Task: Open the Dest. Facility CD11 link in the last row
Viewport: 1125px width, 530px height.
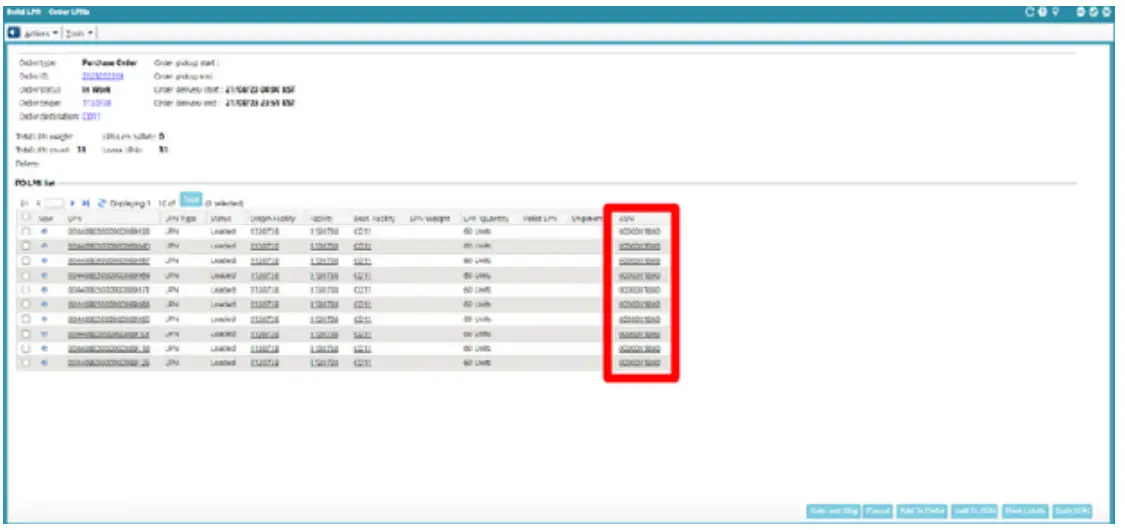Action: [x=362, y=364]
